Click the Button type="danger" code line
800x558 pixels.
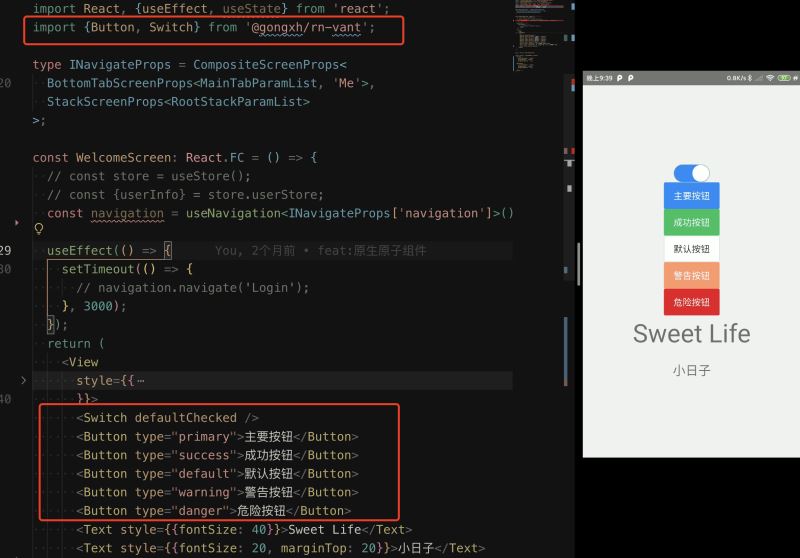click(214, 511)
